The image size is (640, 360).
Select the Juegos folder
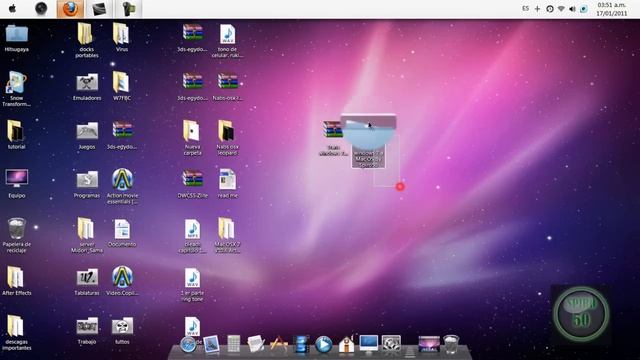coord(87,136)
